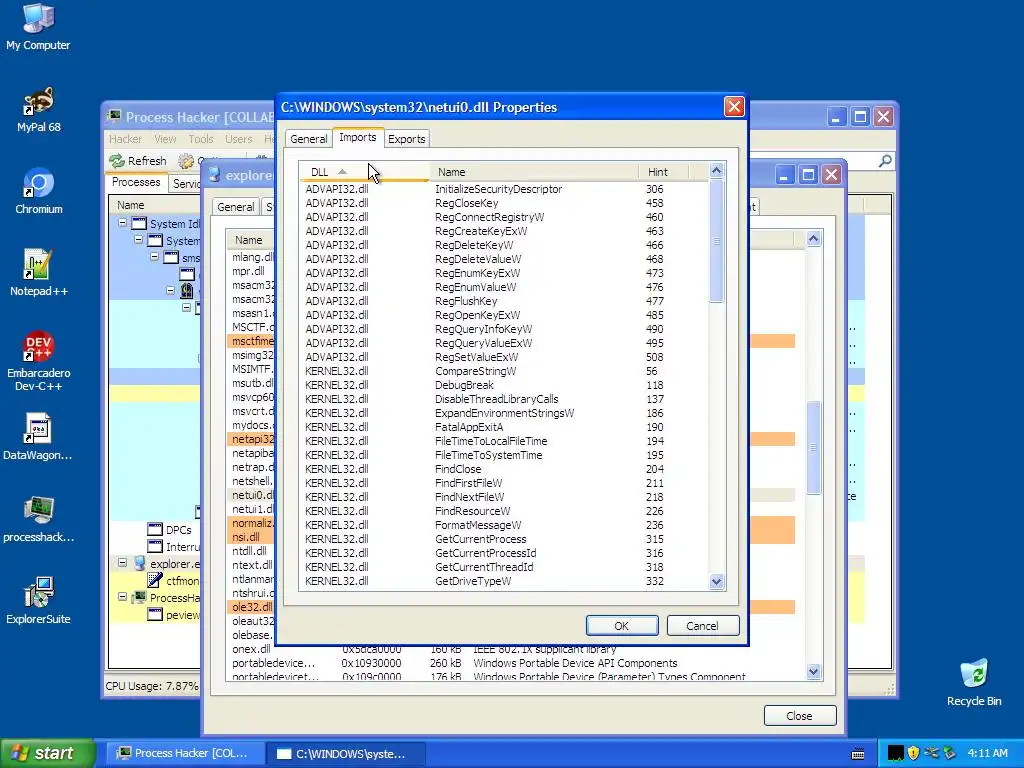
Task: Click yellow security shield tray icon
Action: coord(914,753)
